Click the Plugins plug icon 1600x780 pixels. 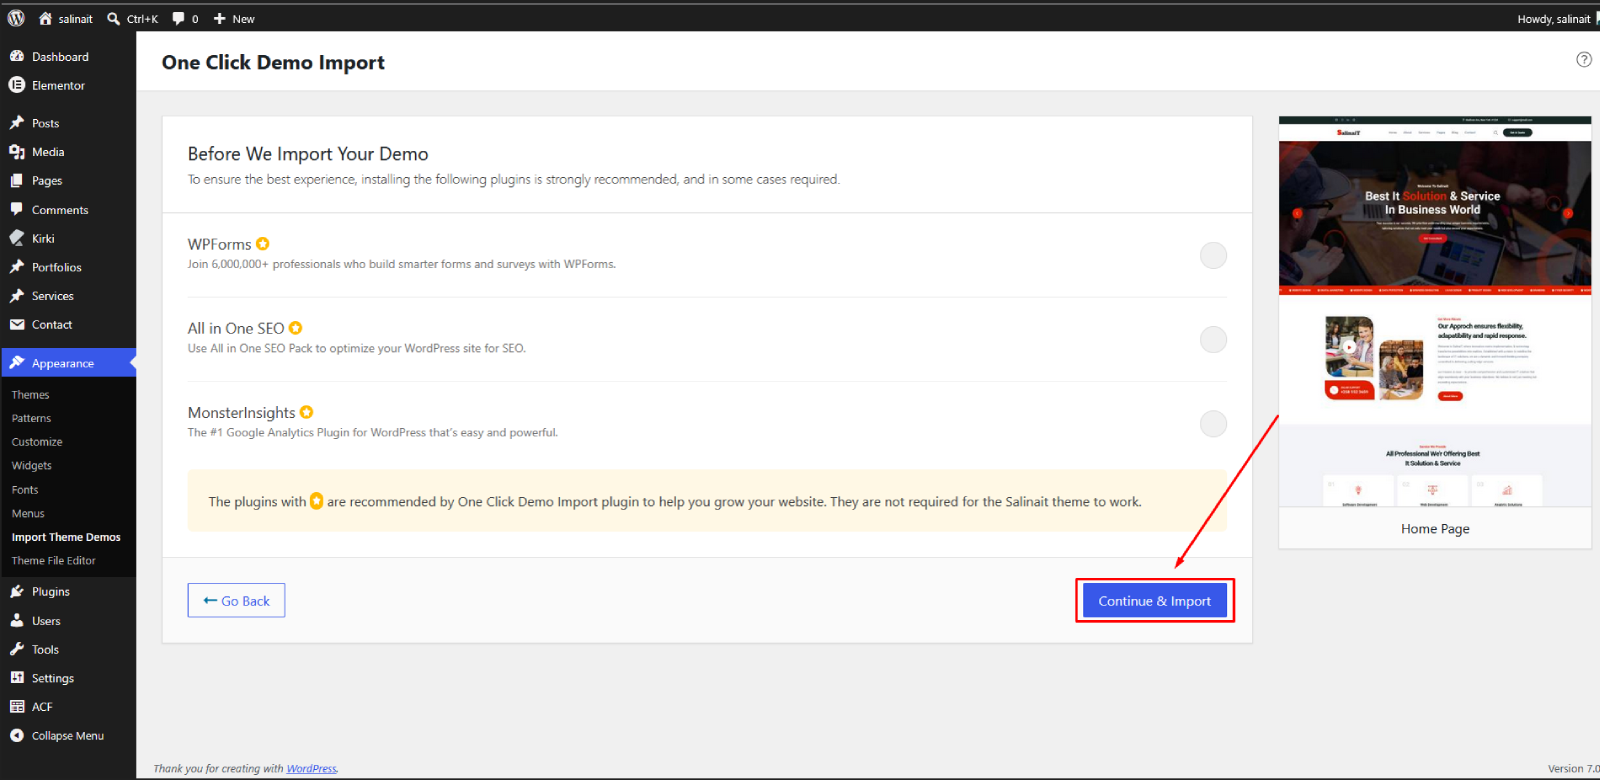pyautogui.click(x=17, y=591)
